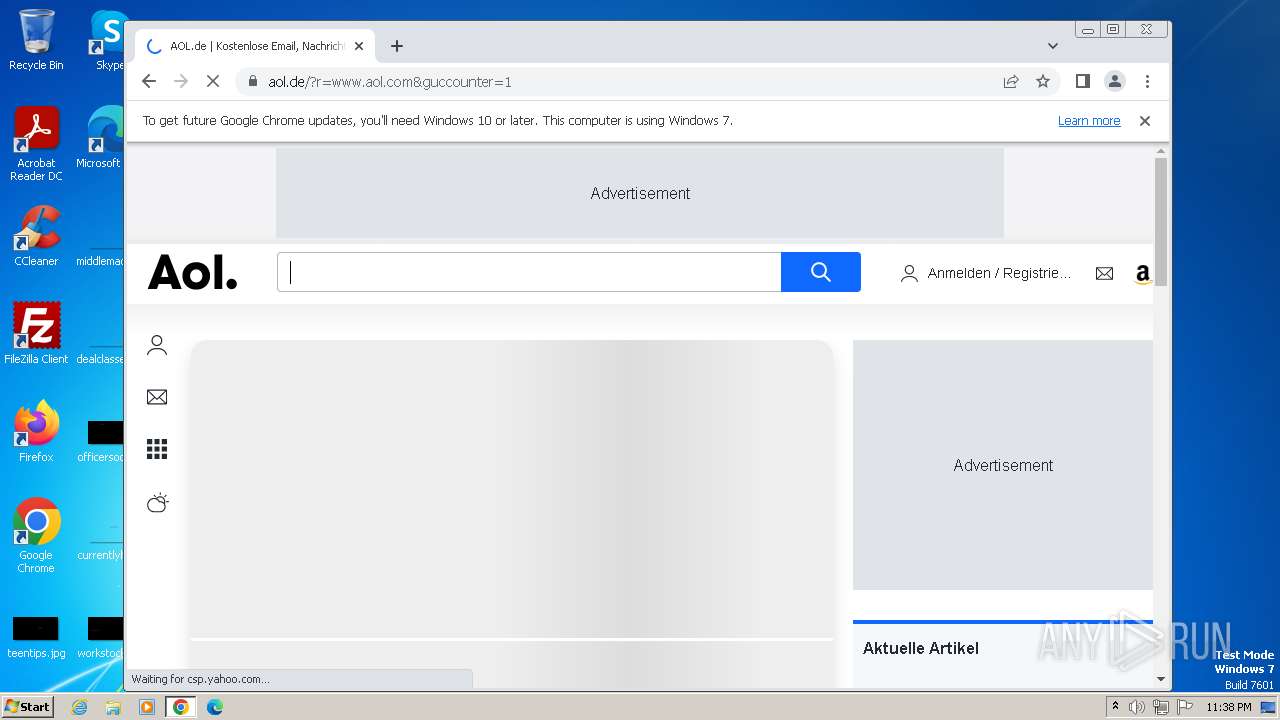Open the sidebar profile icon

point(157,346)
